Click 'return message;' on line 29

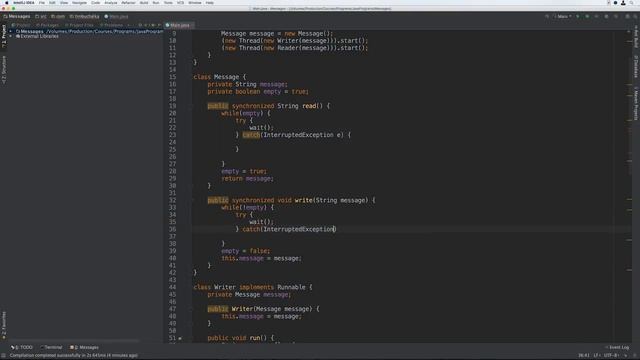pyautogui.click(x=247, y=178)
